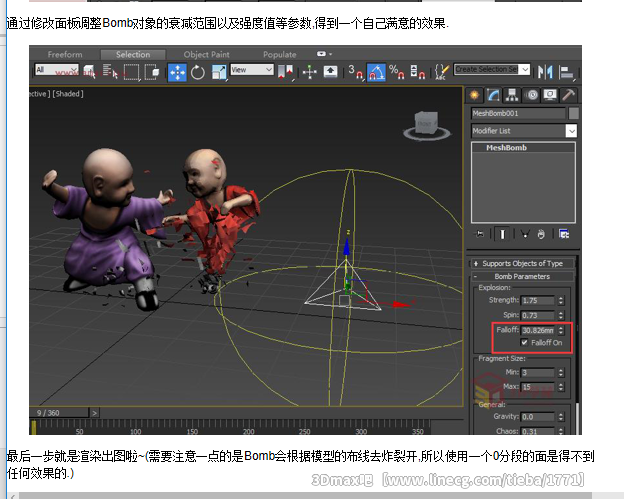Click the Select and Manipulate icon
Screen dimensions: 624x499
coord(309,72)
